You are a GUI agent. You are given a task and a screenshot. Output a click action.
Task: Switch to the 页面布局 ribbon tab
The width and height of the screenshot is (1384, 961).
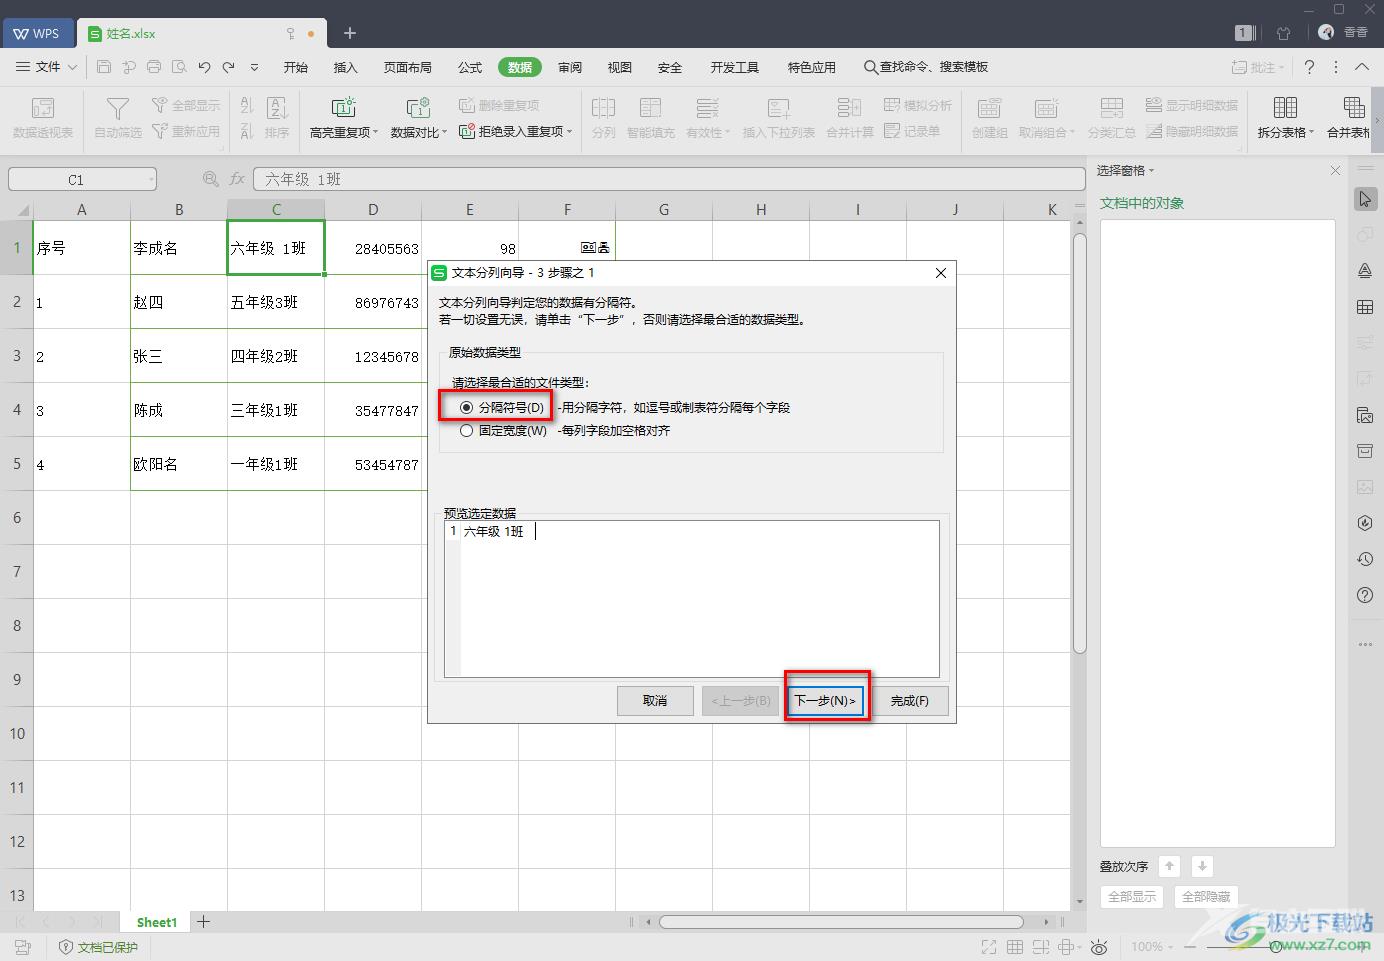408,67
